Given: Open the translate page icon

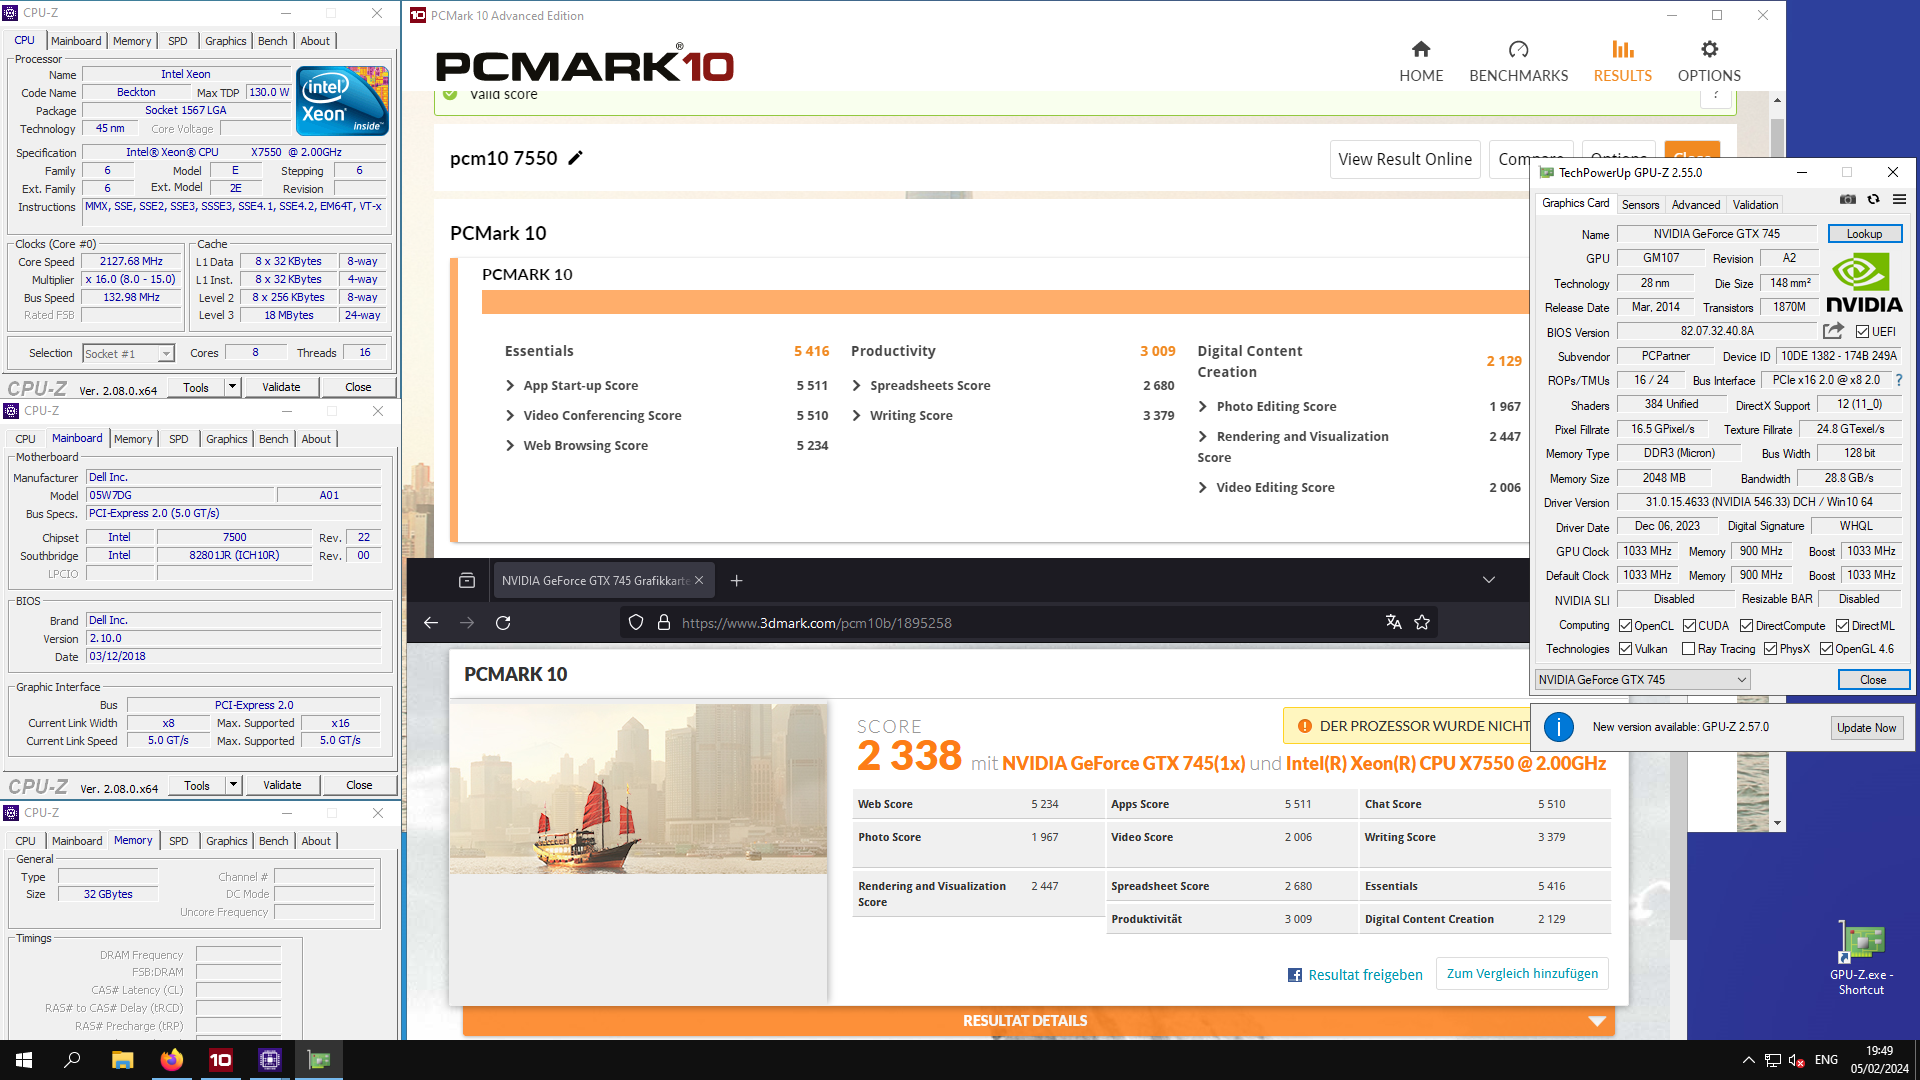Looking at the screenshot, I should [x=1393, y=622].
